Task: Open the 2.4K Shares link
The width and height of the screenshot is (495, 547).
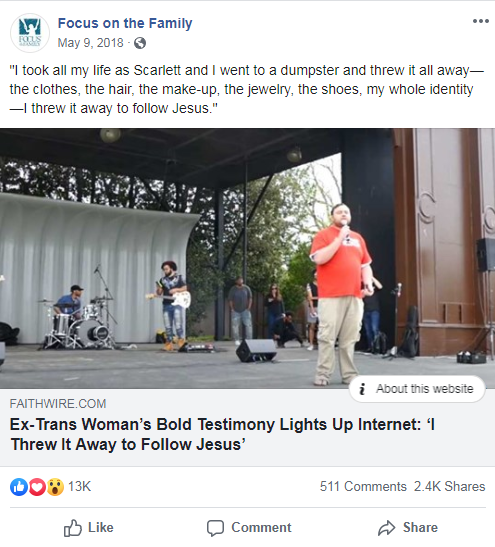Action: [450, 486]
